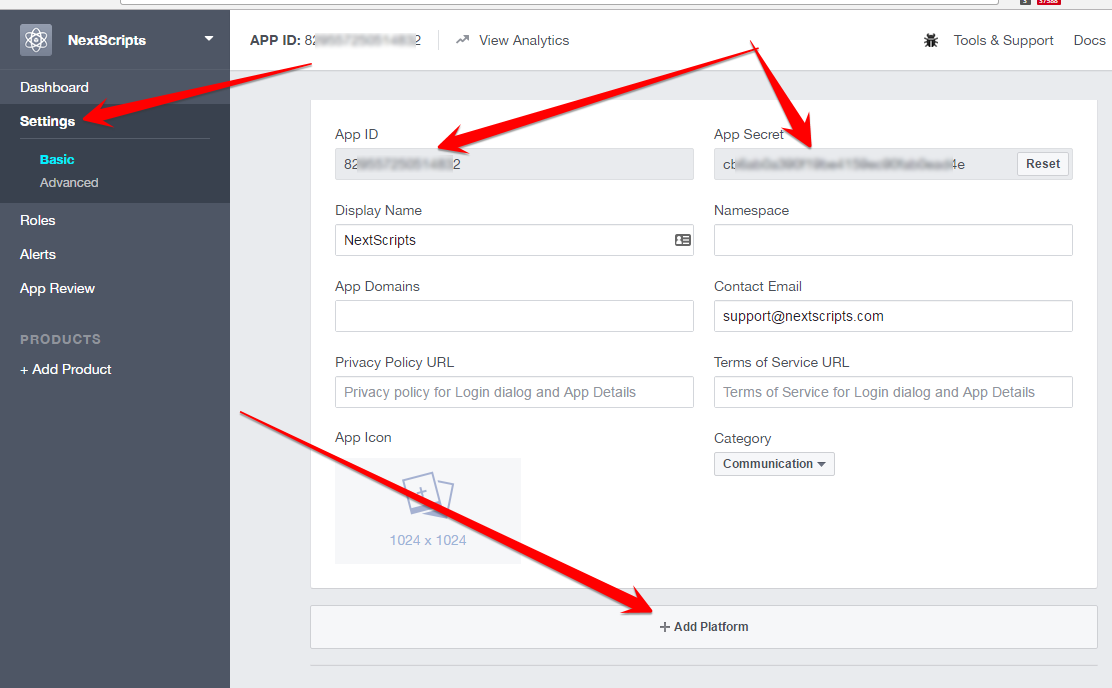Click the bug icon beside Tools & Support

[930, 40]
